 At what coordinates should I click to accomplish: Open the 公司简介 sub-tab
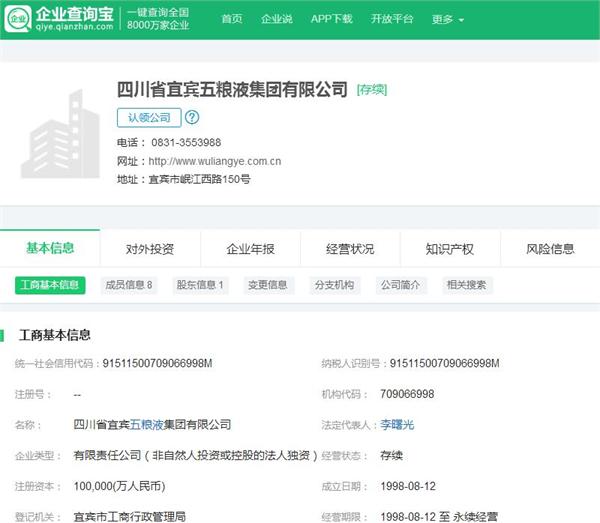[401, 285]
